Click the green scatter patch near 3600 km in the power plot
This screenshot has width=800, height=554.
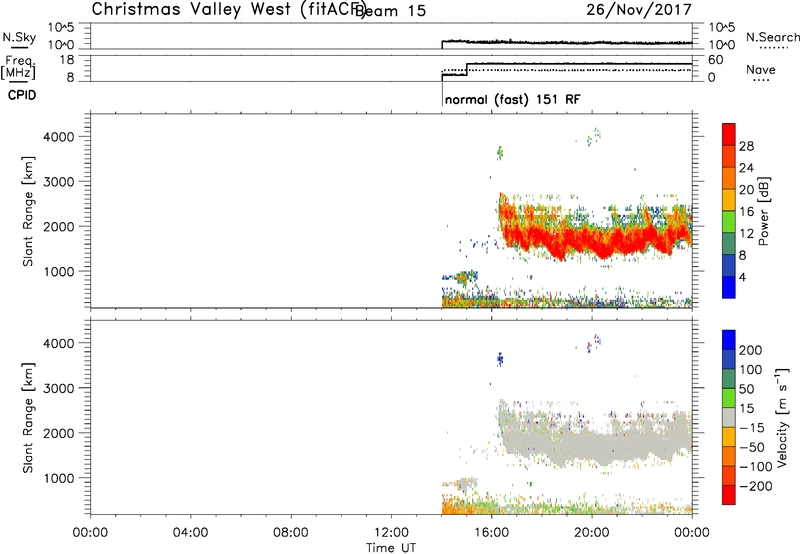coord(500,152)
